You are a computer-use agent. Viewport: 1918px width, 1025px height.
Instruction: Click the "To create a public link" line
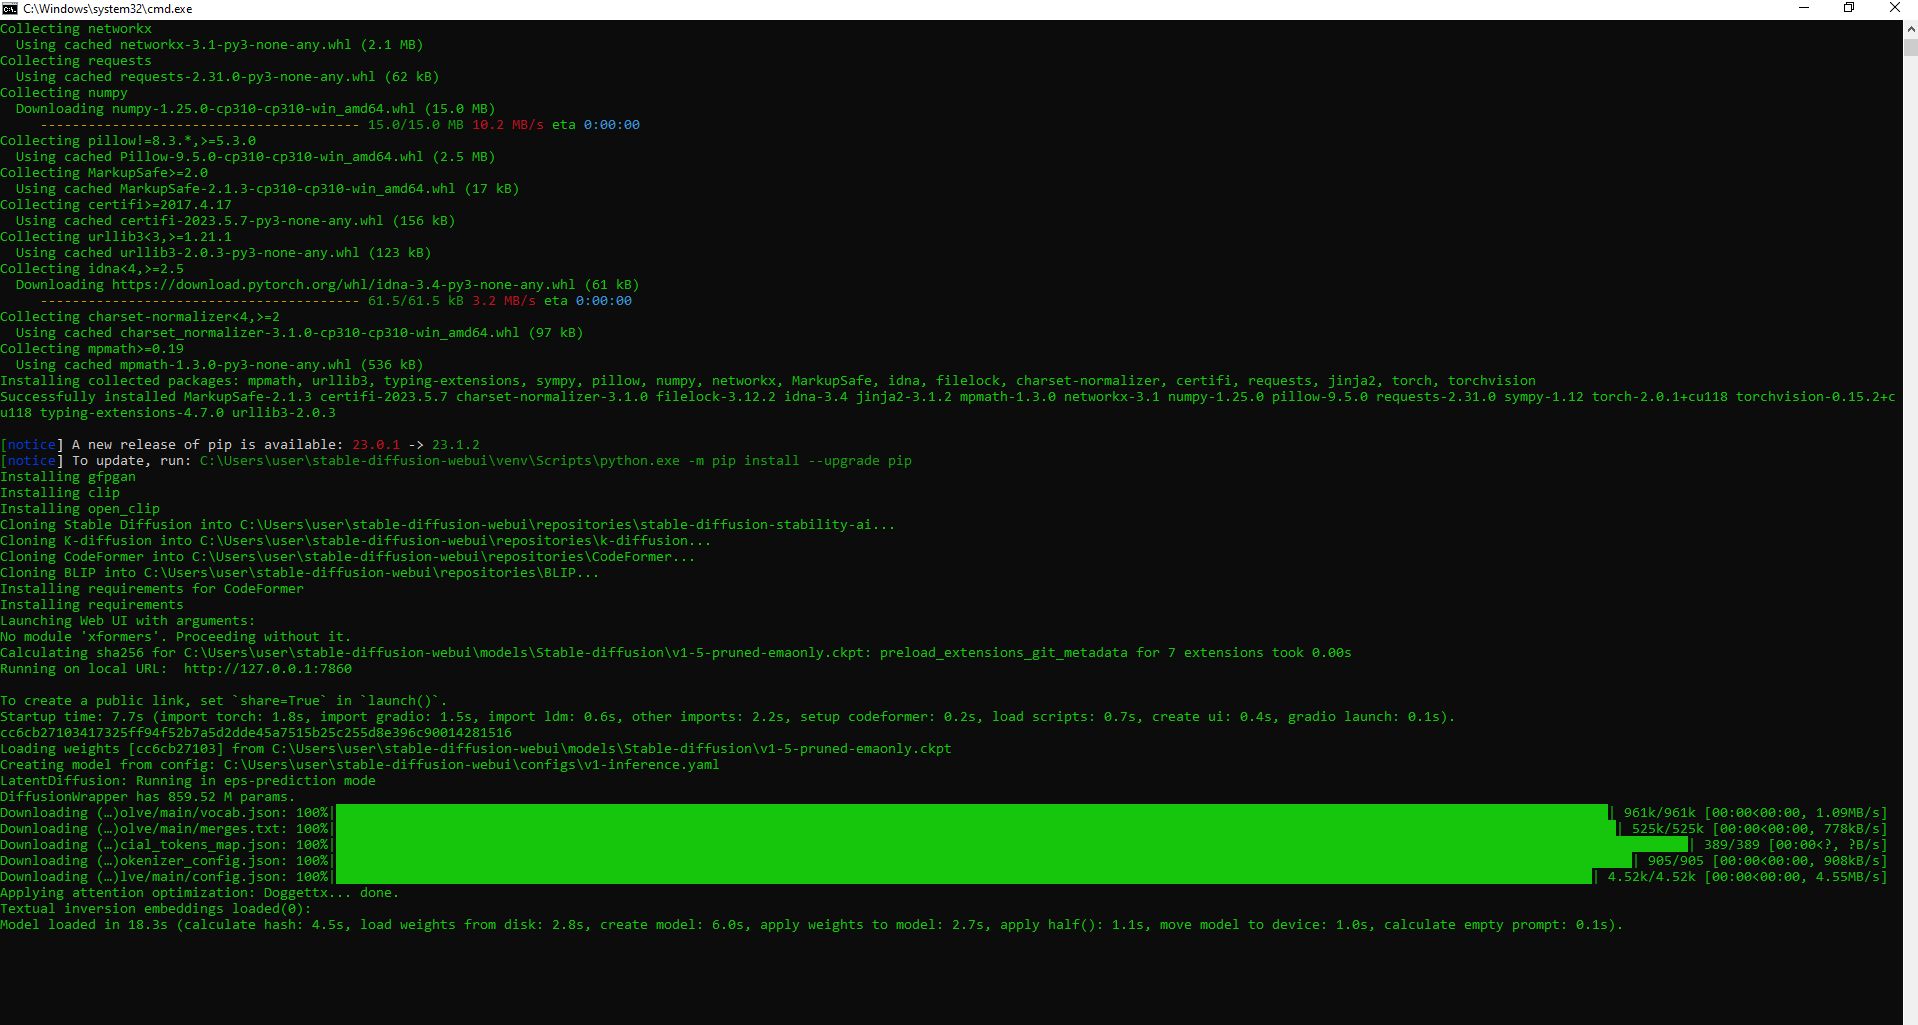click(224, 701)
